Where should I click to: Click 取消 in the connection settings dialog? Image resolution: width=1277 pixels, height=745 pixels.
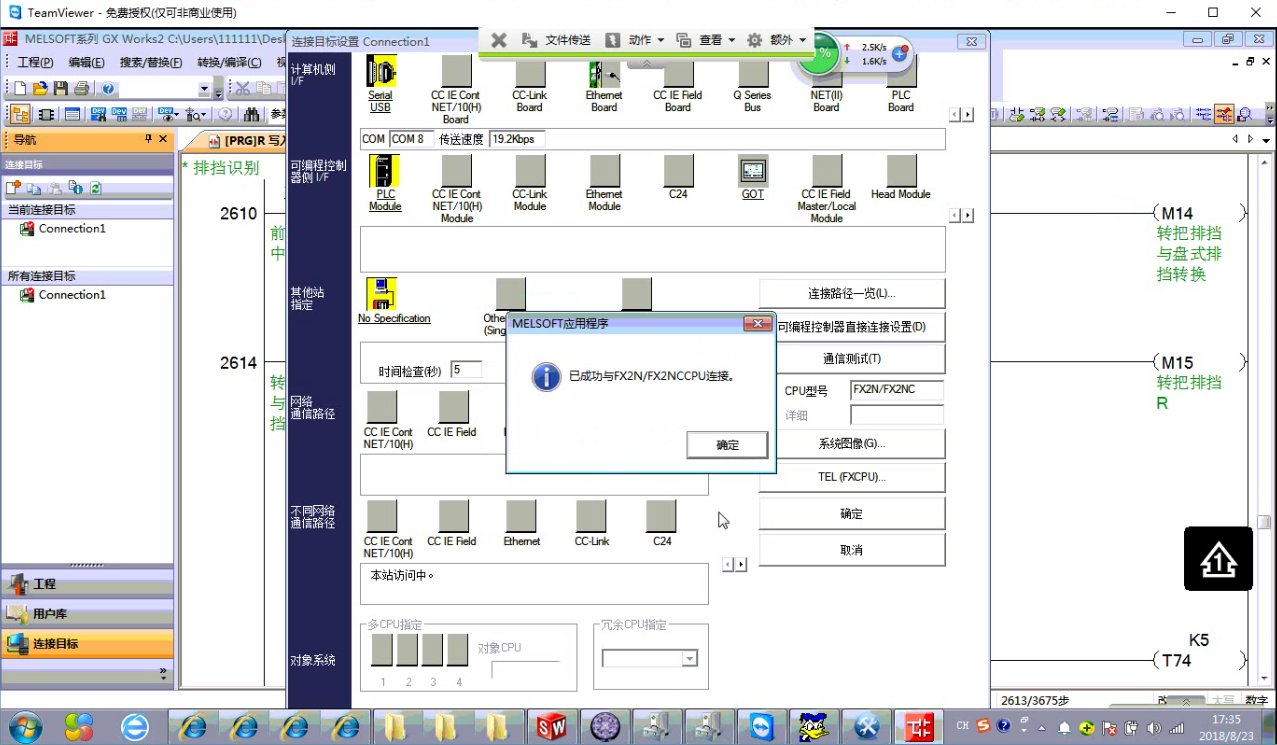(x=852, y=550)
